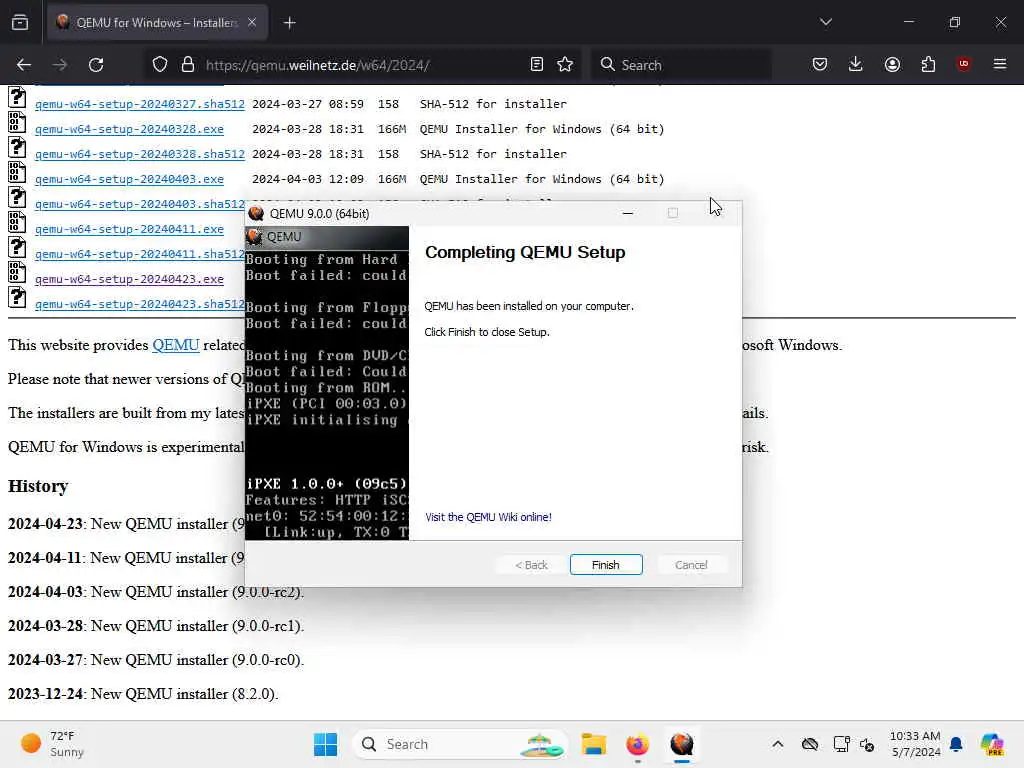Follow the QEMU link in the description paragraph
Viewport: 1024px width, 768px height.
click(x=176, y=345)
